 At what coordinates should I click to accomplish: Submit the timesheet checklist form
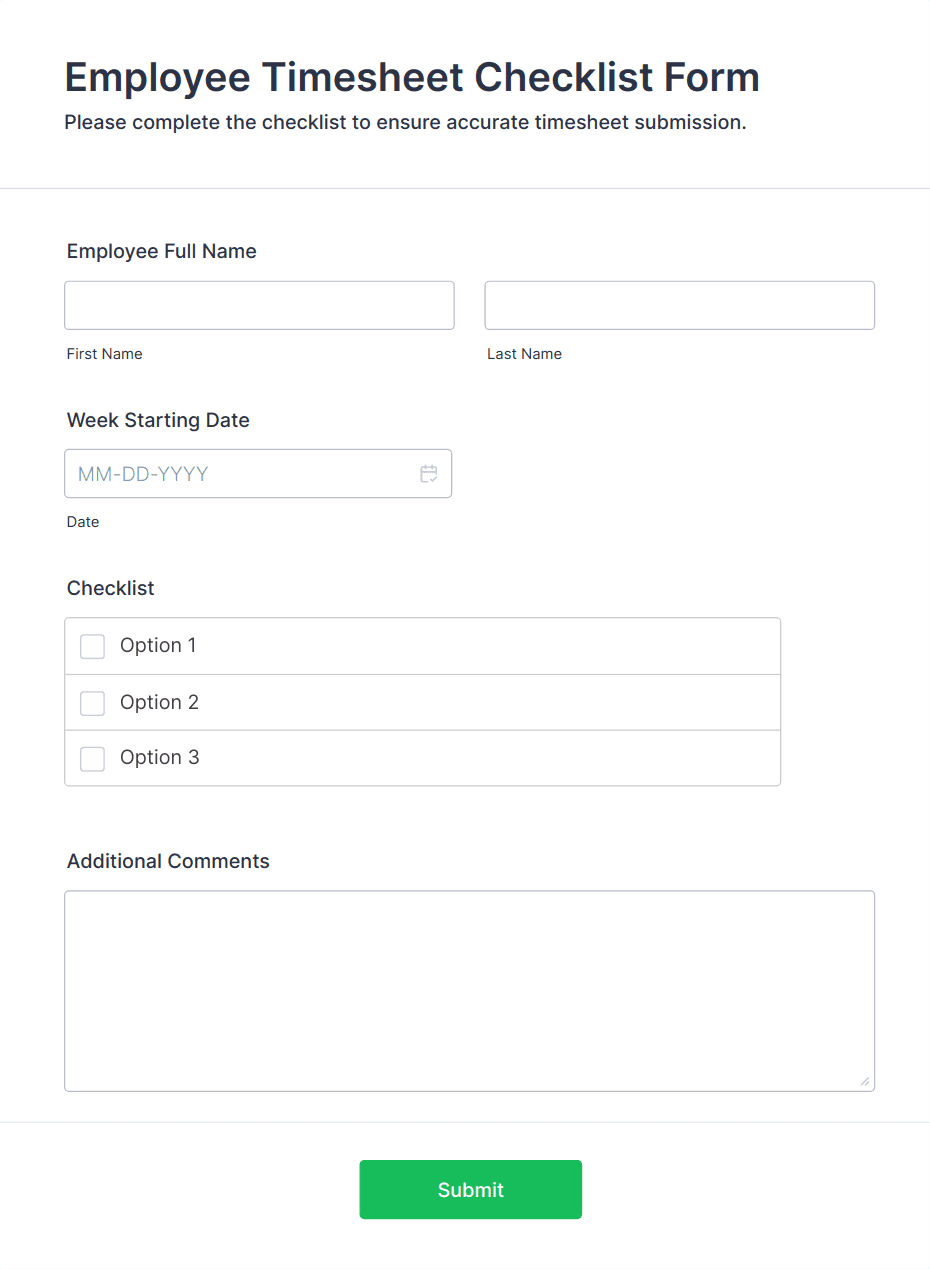(470, 1189)
